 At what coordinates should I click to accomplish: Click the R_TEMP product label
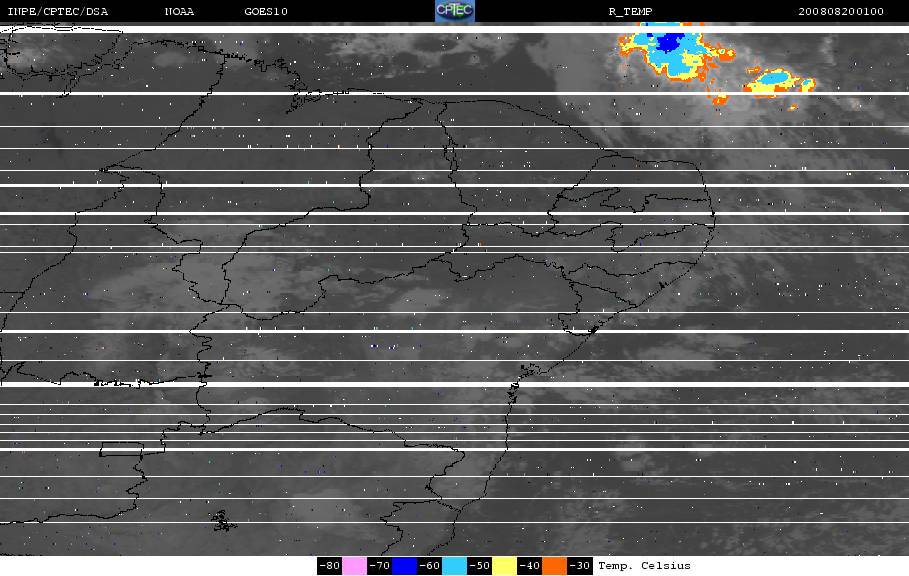click(x=631, y=12)
